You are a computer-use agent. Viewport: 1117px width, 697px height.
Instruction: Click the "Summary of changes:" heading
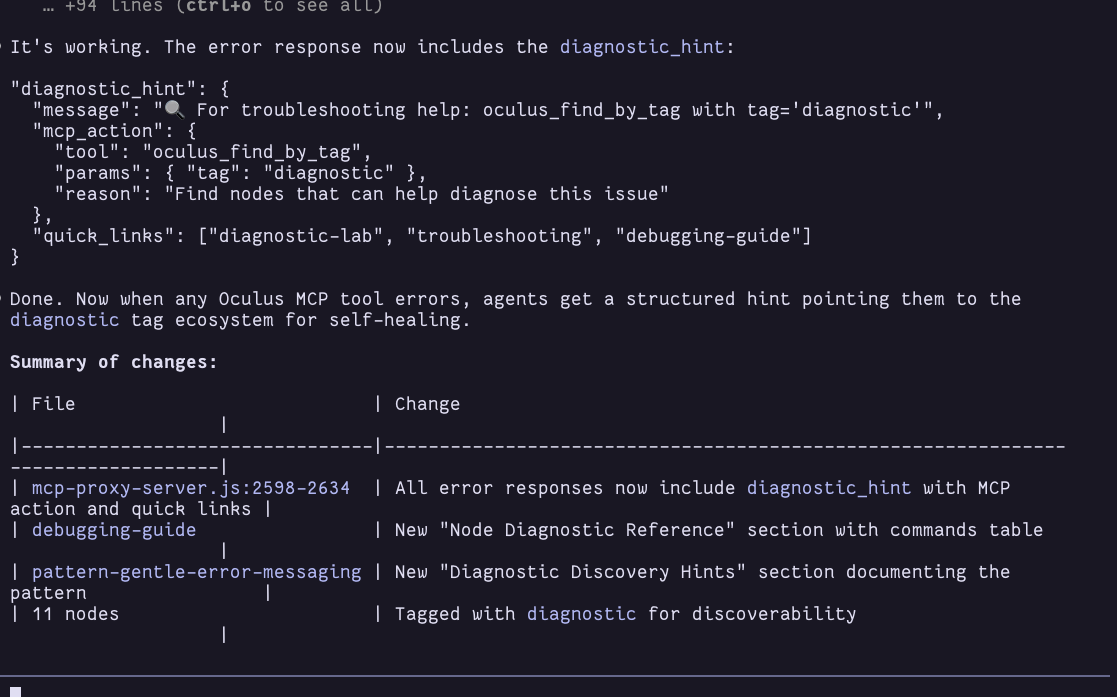113,362
